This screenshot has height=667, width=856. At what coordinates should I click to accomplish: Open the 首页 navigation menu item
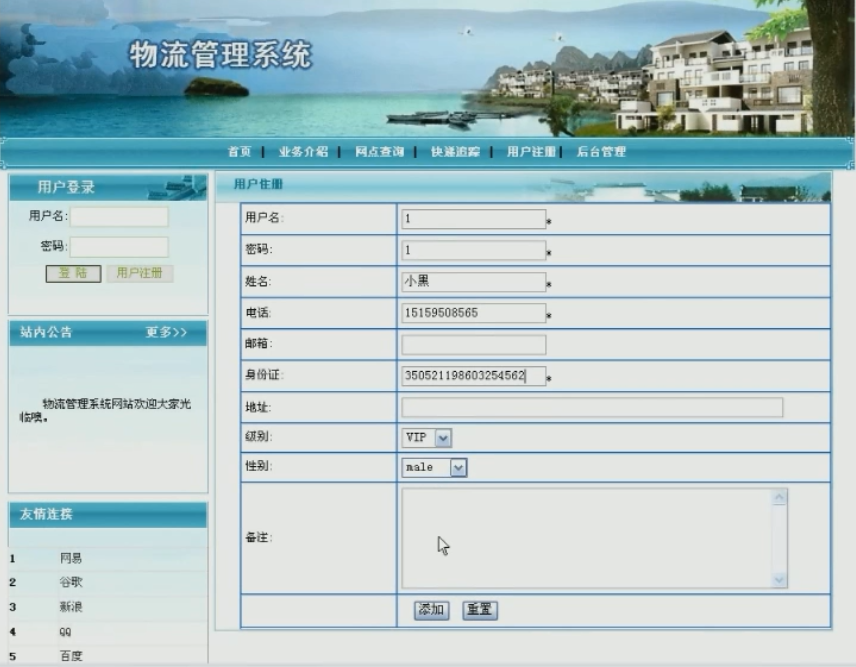[x=239, y=152]
